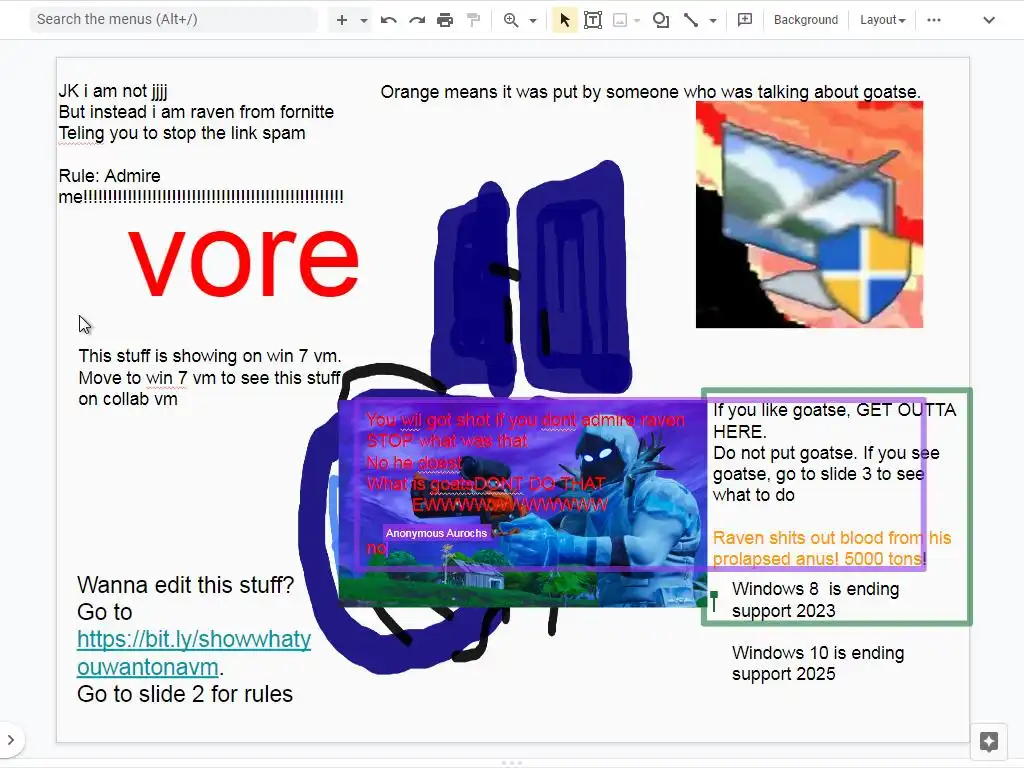1024x768 pixels.
Task: Click the zoom magnifier icon
Action: pos(511,20)
